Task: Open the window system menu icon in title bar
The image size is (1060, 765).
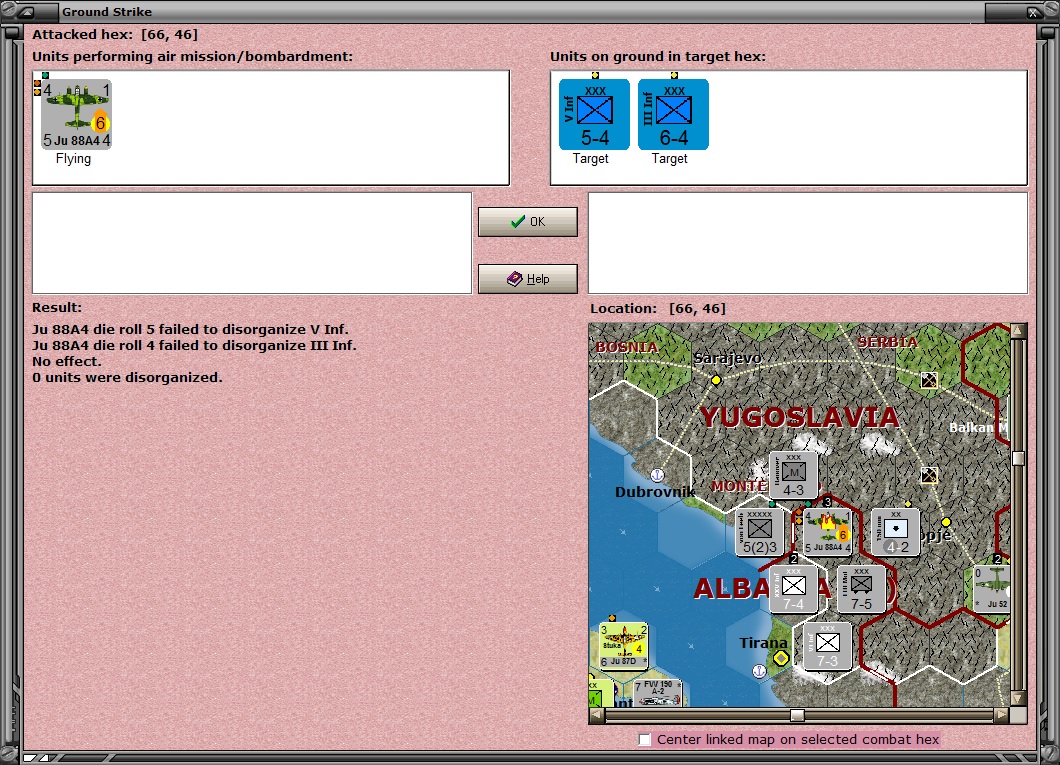Action: 26,11
